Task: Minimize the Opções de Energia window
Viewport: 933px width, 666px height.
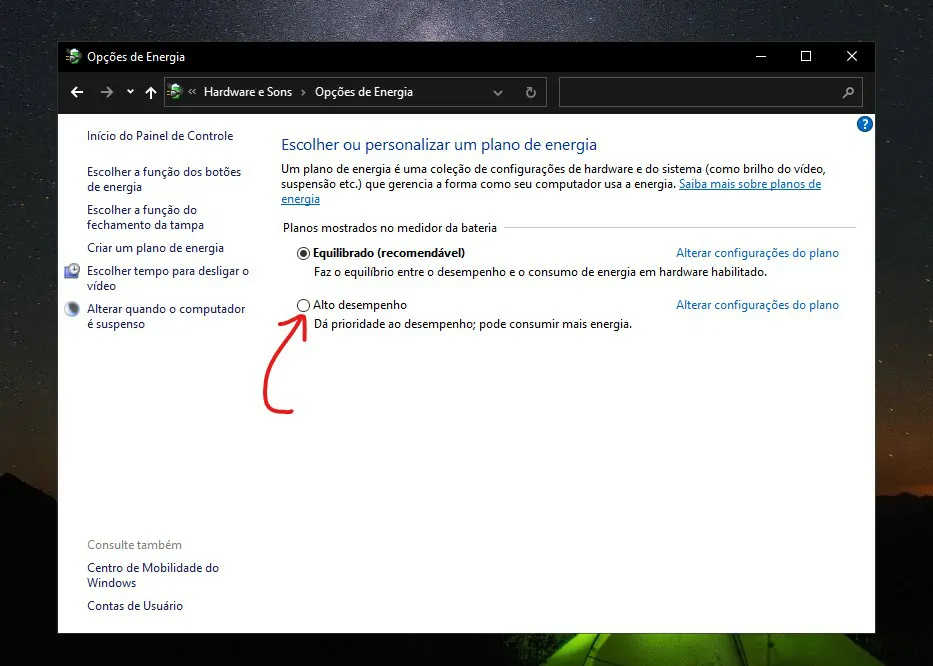Action: (760, 57)
